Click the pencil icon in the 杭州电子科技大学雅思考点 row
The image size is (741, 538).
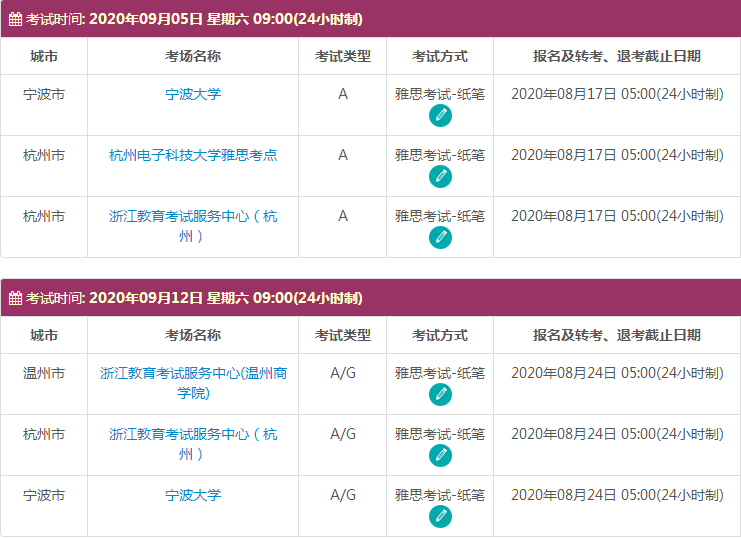(x=440, y=177)
